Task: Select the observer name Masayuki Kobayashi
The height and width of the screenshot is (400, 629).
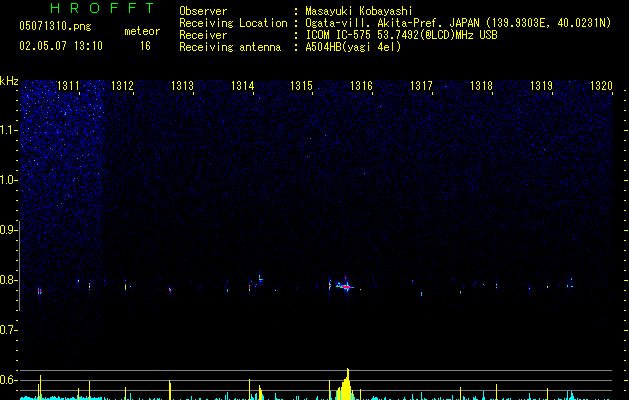Action: [359, 11]
